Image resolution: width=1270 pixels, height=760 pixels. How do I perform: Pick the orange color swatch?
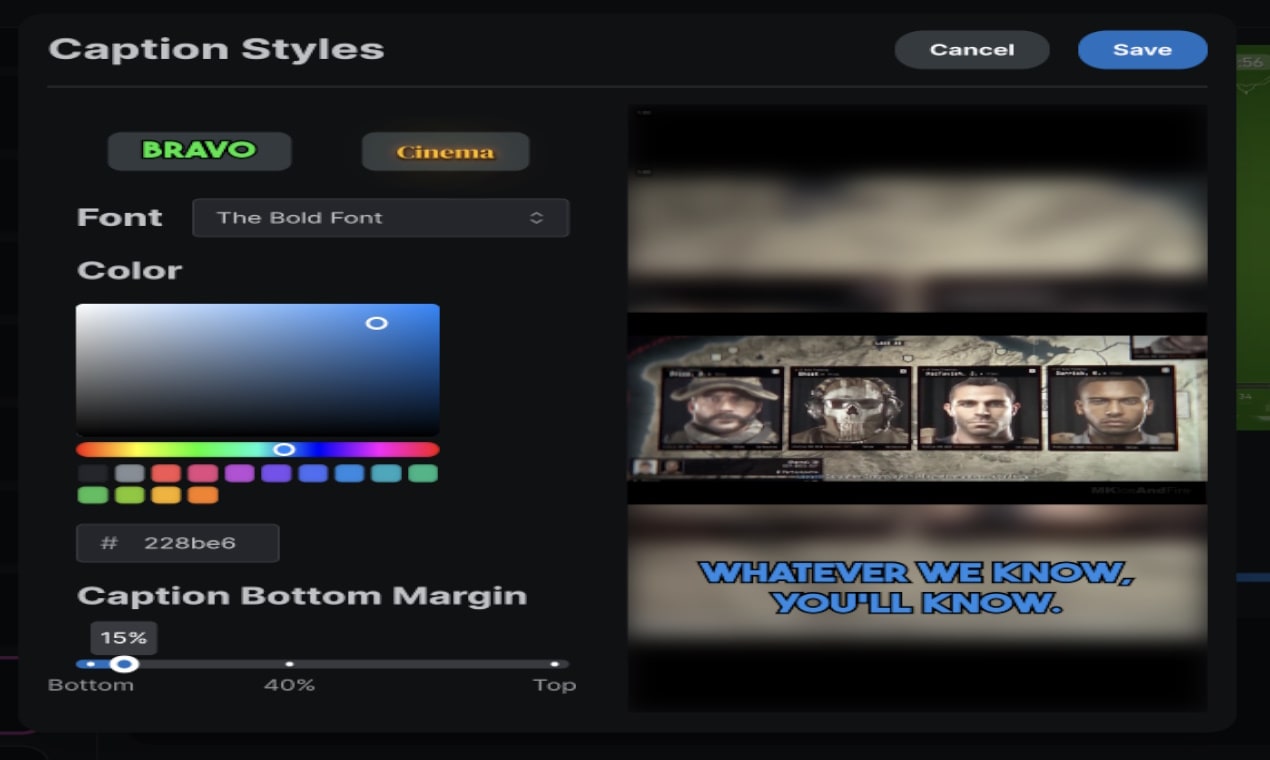[203, 495]
